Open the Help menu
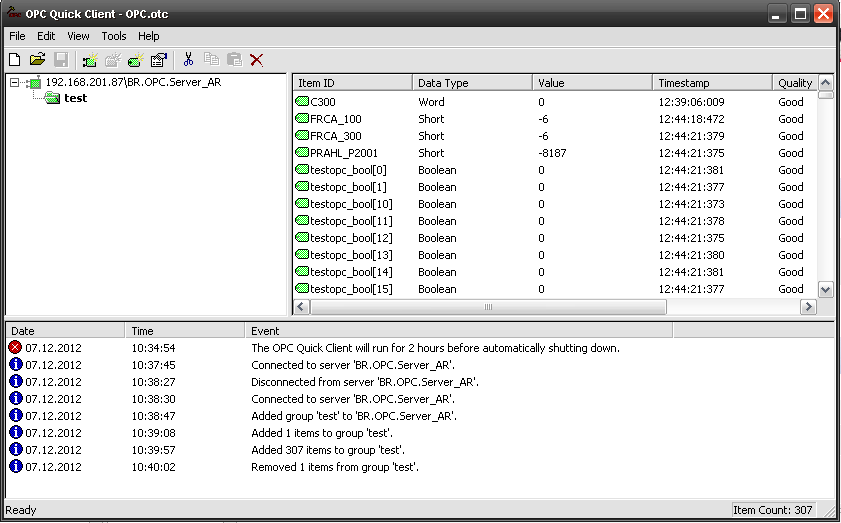841x523 pixels. 149,36
